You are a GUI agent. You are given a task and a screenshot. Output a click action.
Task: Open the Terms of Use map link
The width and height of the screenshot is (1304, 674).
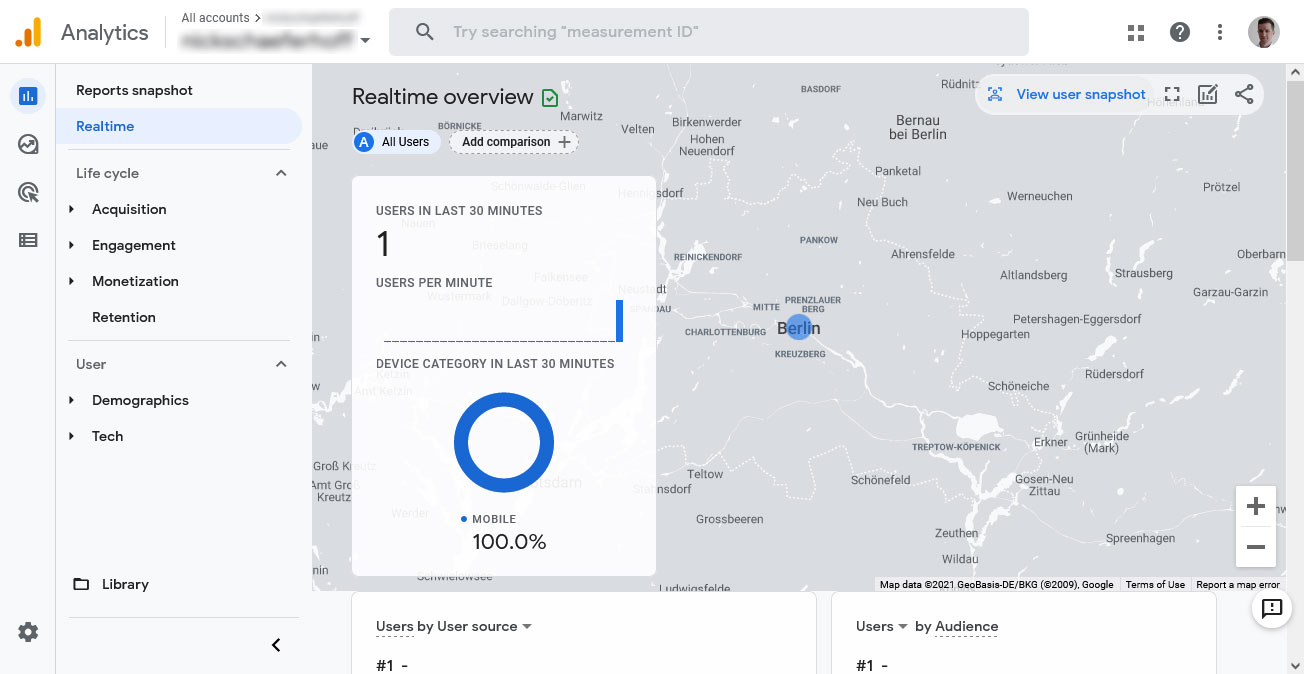pyautogui.click(x=1155, y=585)
